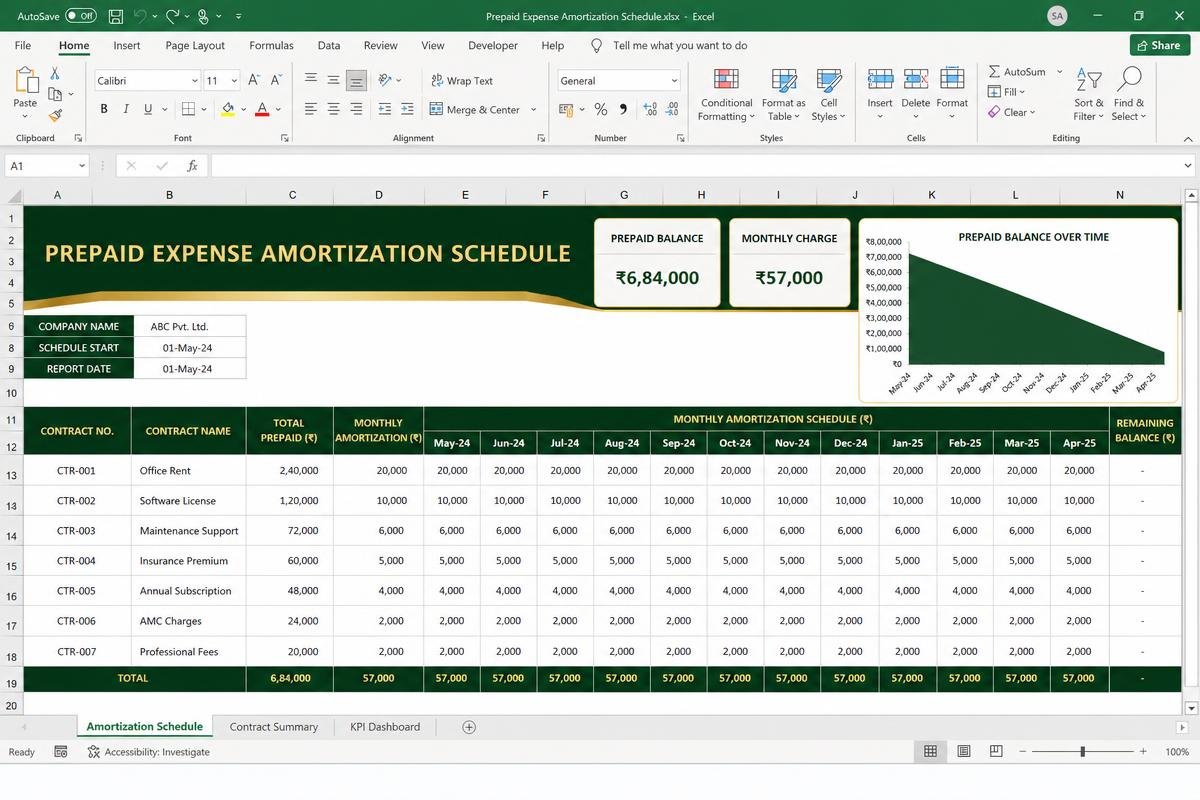This screenshot has width=1200, height=800.
Task: Switch to Page Break Preview icon
Action: click(x=996, y=751)
